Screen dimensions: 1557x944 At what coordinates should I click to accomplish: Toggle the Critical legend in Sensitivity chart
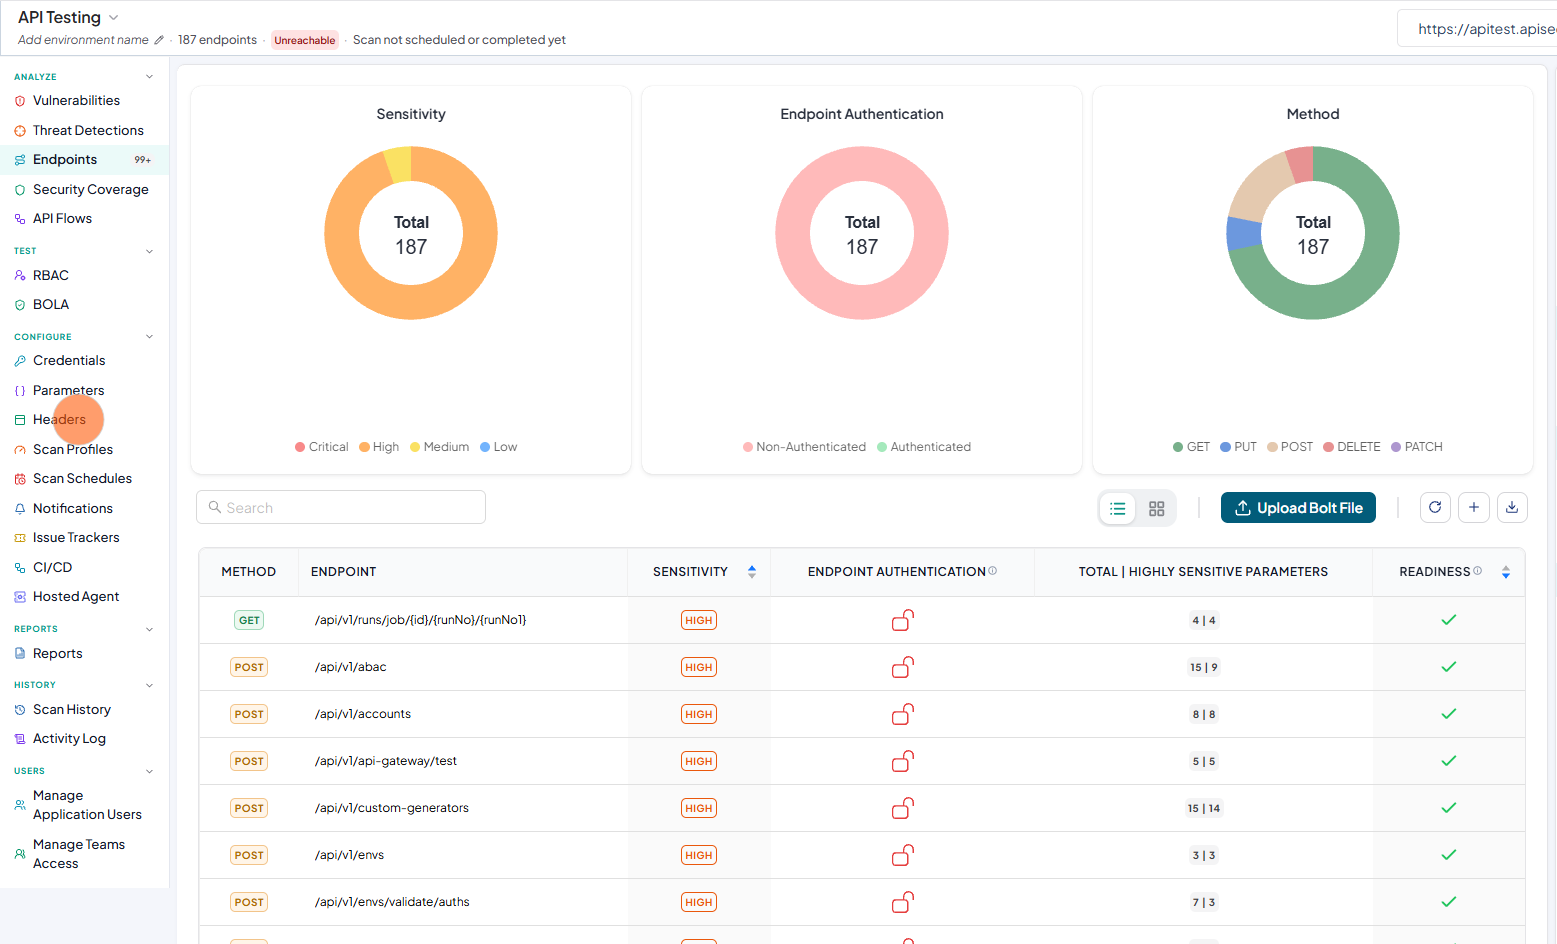coord(322,447)
